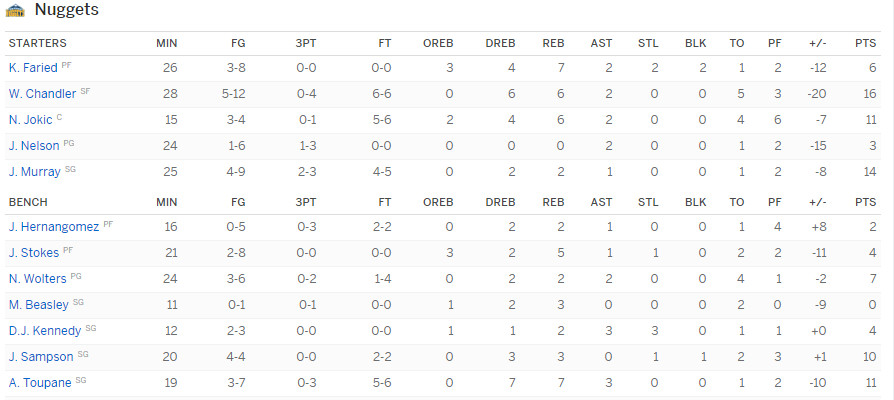The width and height of the screenshot is (894, 400).
Task: Click the Nuggets team heading
Action: (67, 10)
